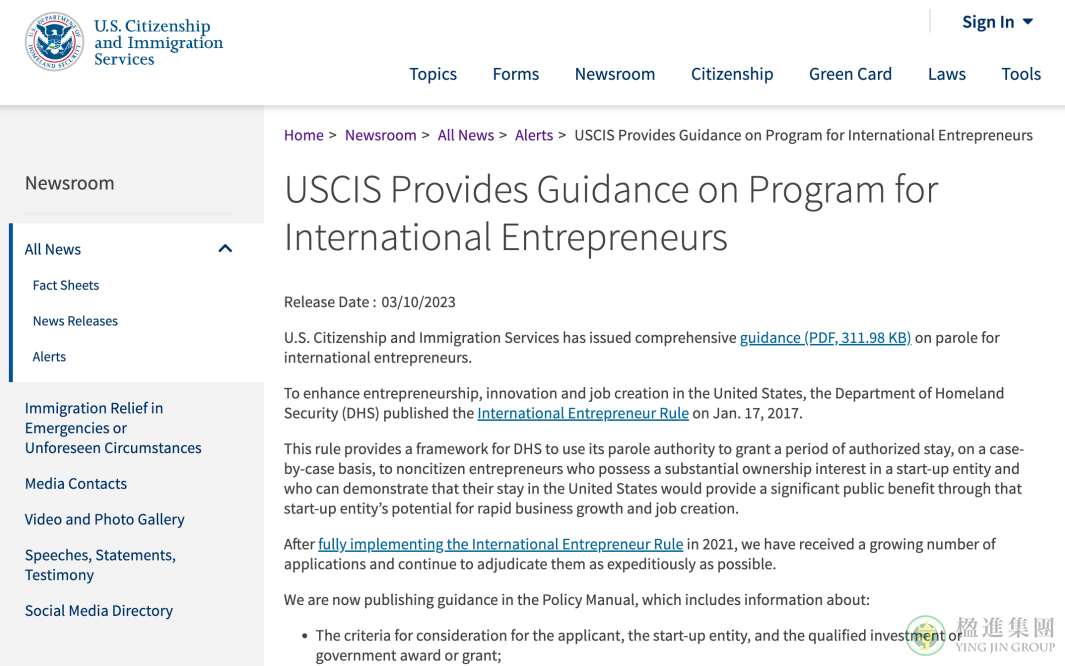Image resolution: width=1065 pixels, height=666 pixels.
Task: Click the U.S. Citizenship and Immigration Services wordmark
Action: [158, 42]
